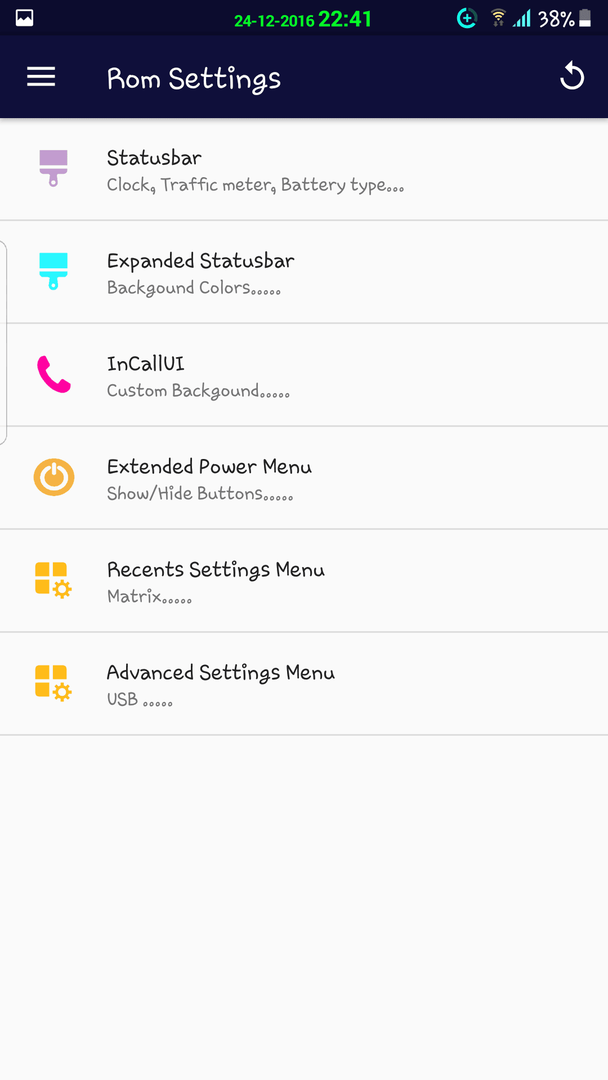Screen dimensions: 608x1080
Task: Tap the cyan Expanded Statusbar brush icon
Action: click(53, 271)
